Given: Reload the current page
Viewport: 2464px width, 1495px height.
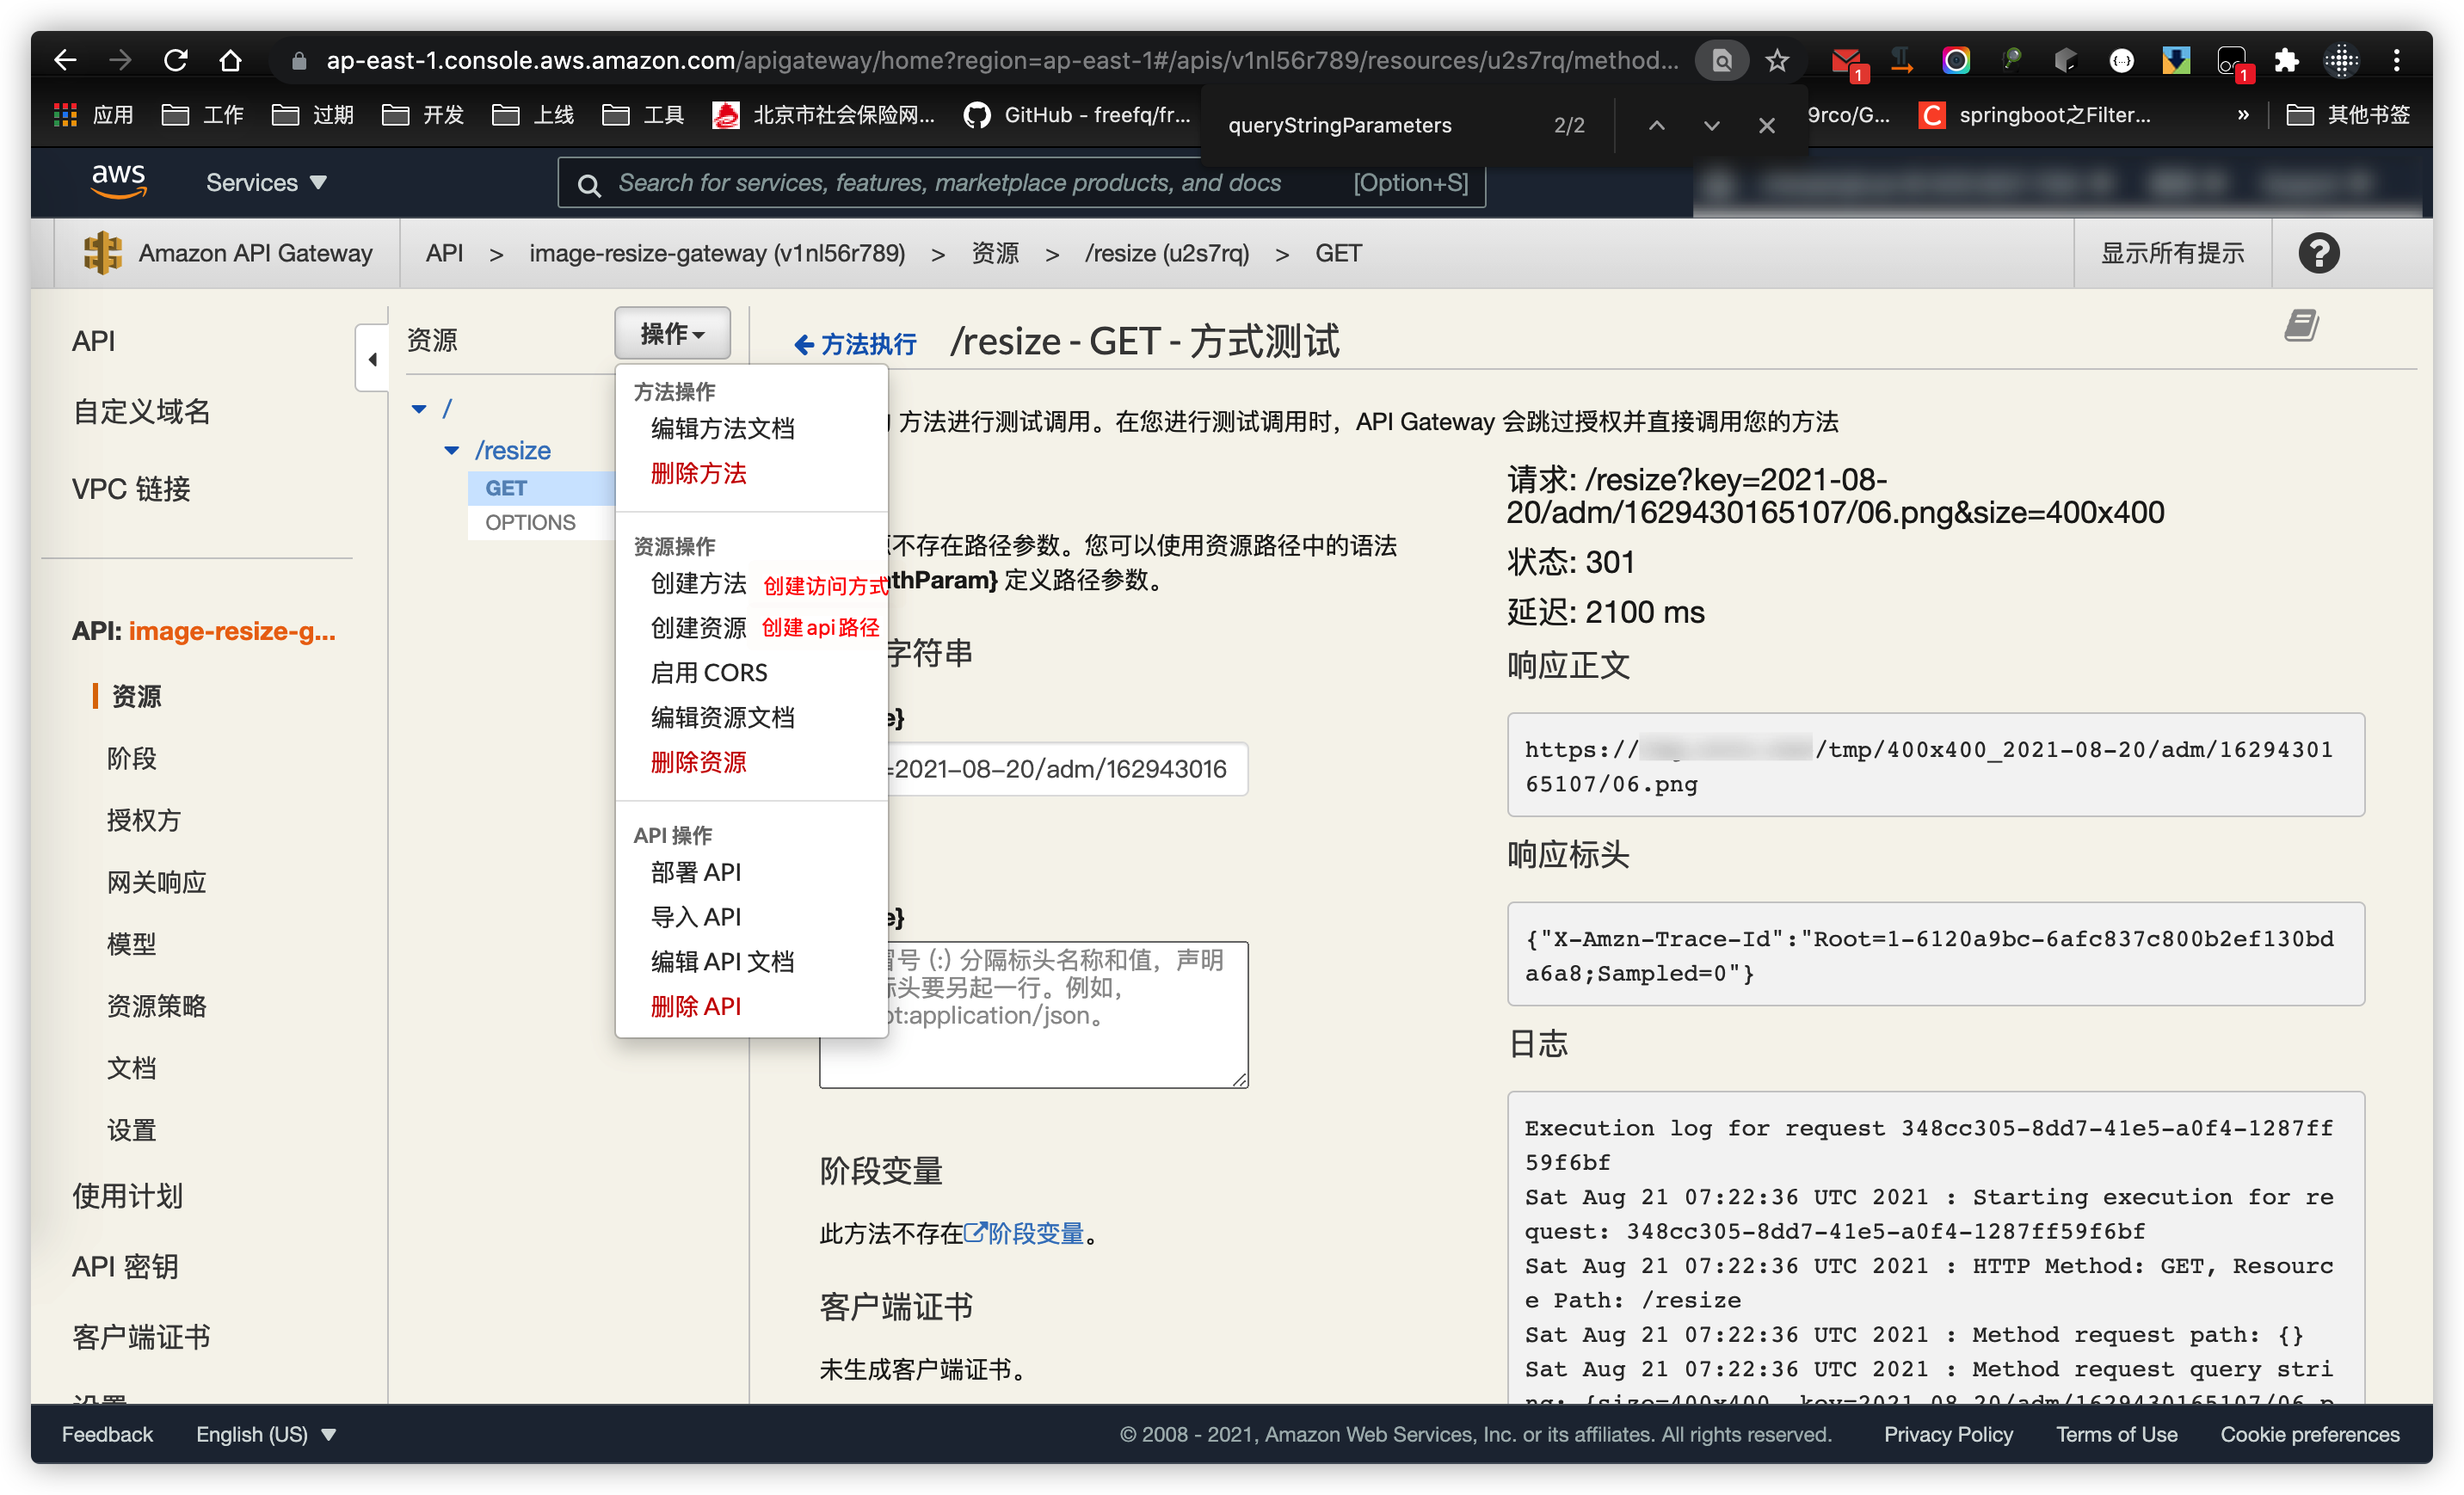Looking at the screenshot, I should 176,61.
